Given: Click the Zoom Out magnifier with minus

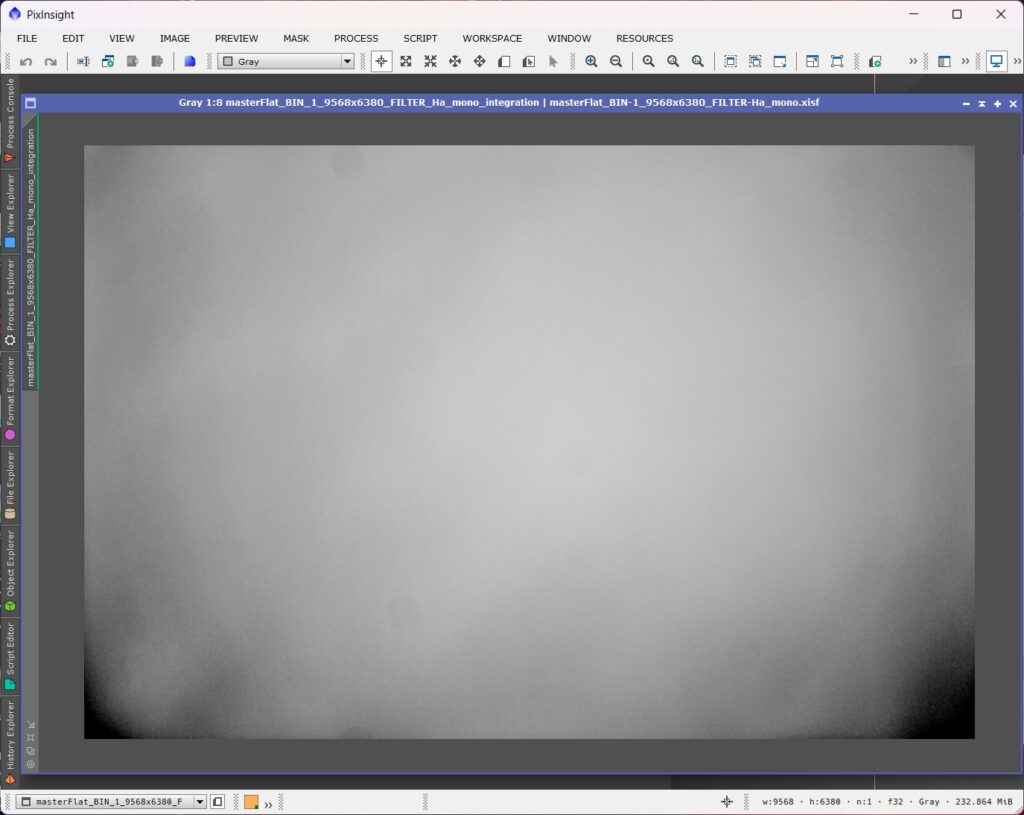Looking at the screenshot, I should 616,61.
